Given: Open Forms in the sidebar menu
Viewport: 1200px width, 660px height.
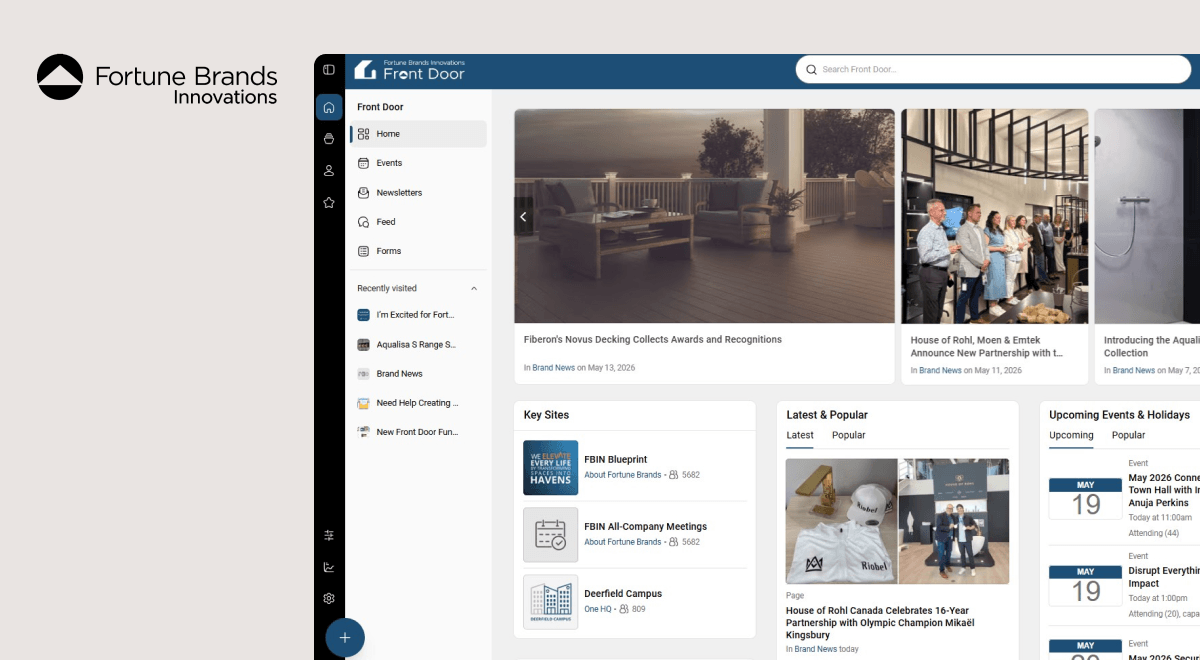Looking at the screenshot, I should tap(418, 251).
